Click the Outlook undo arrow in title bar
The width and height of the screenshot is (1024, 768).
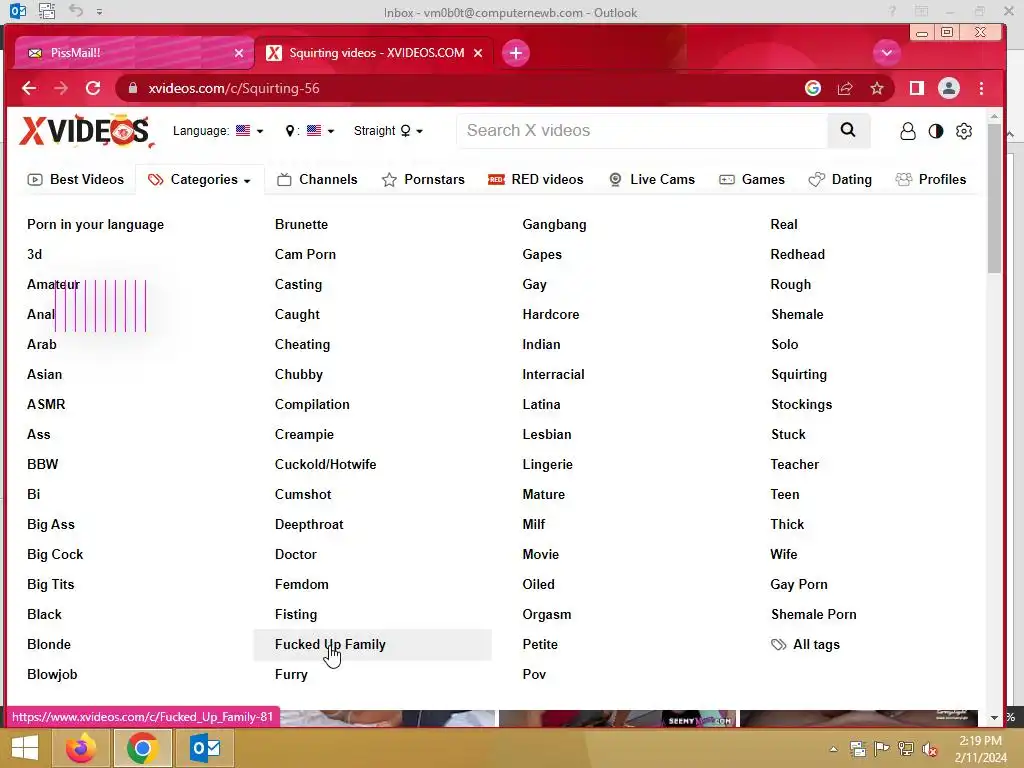click(x=76, y=10)
